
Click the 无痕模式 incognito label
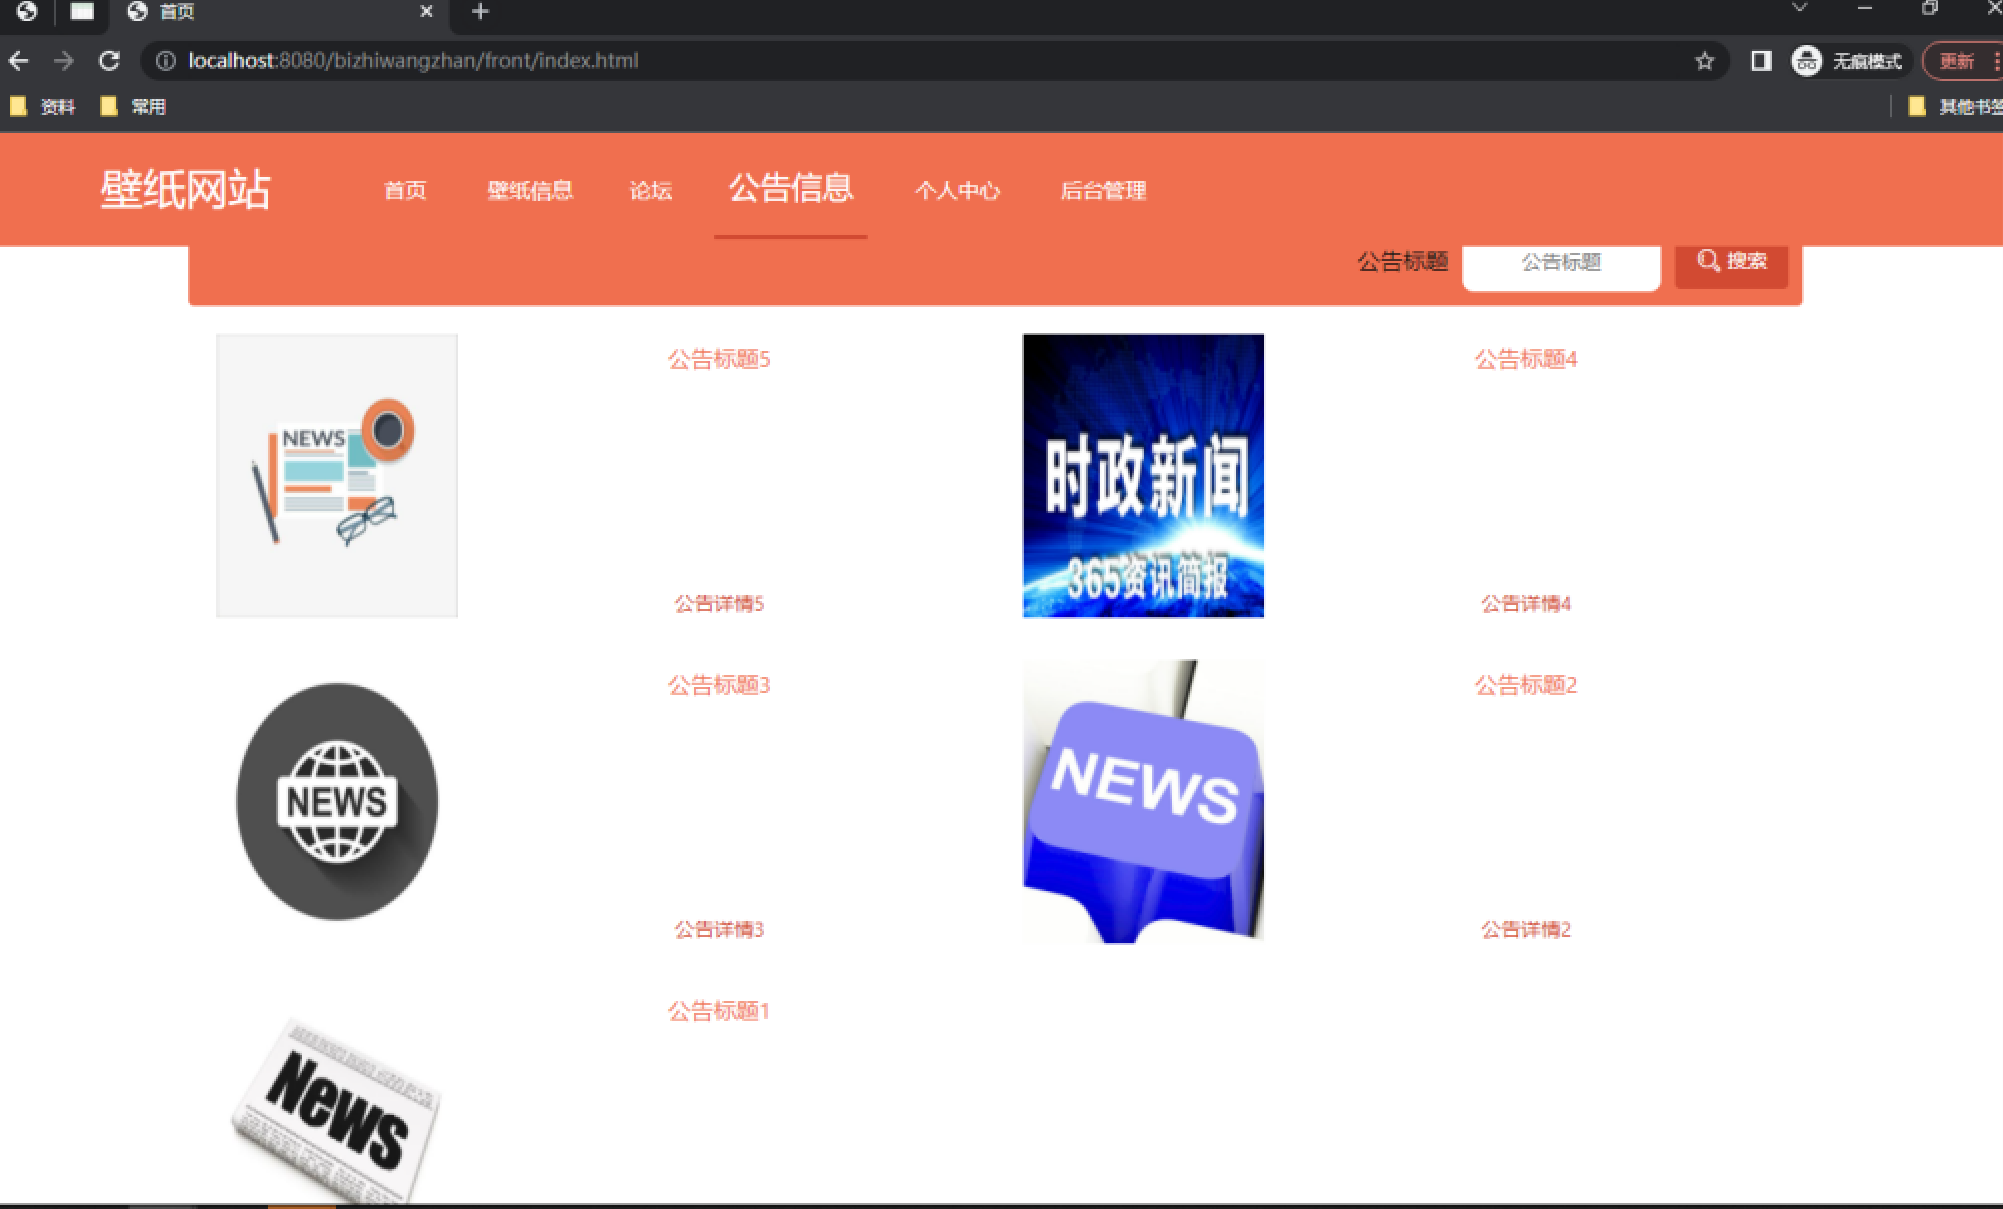pyautogui.click(x=1867, y=61)
